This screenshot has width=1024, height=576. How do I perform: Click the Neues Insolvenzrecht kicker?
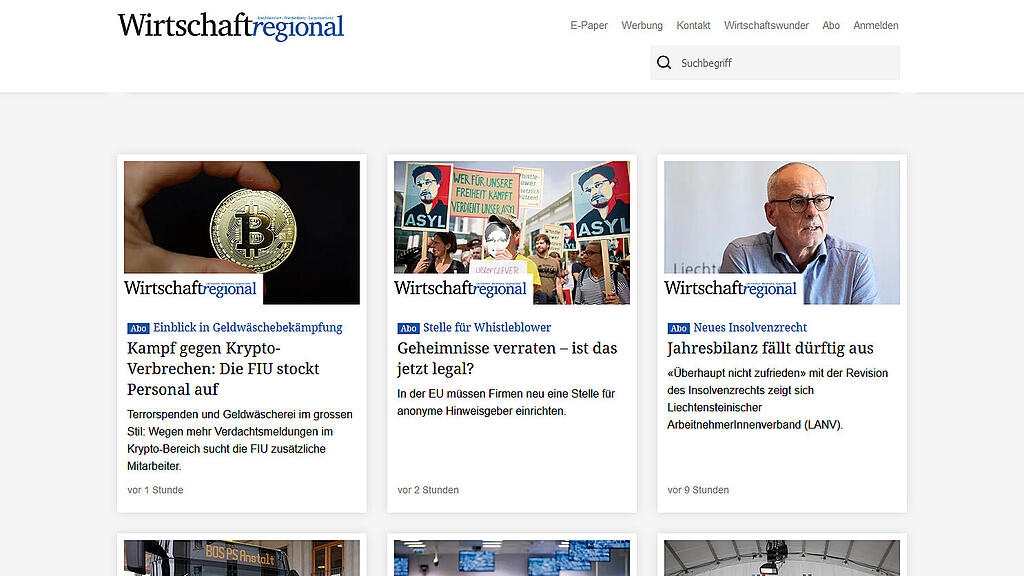[x=750, y=327]
